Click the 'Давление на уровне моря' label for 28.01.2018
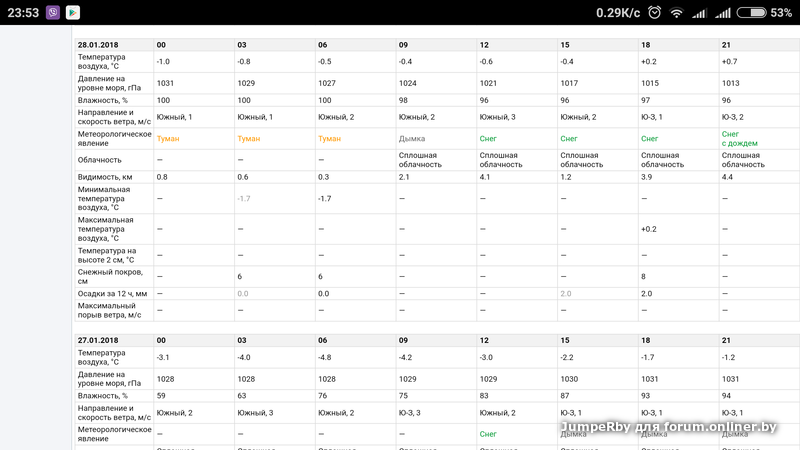This screenshot has width=800, height=450. tap(109, 83)
